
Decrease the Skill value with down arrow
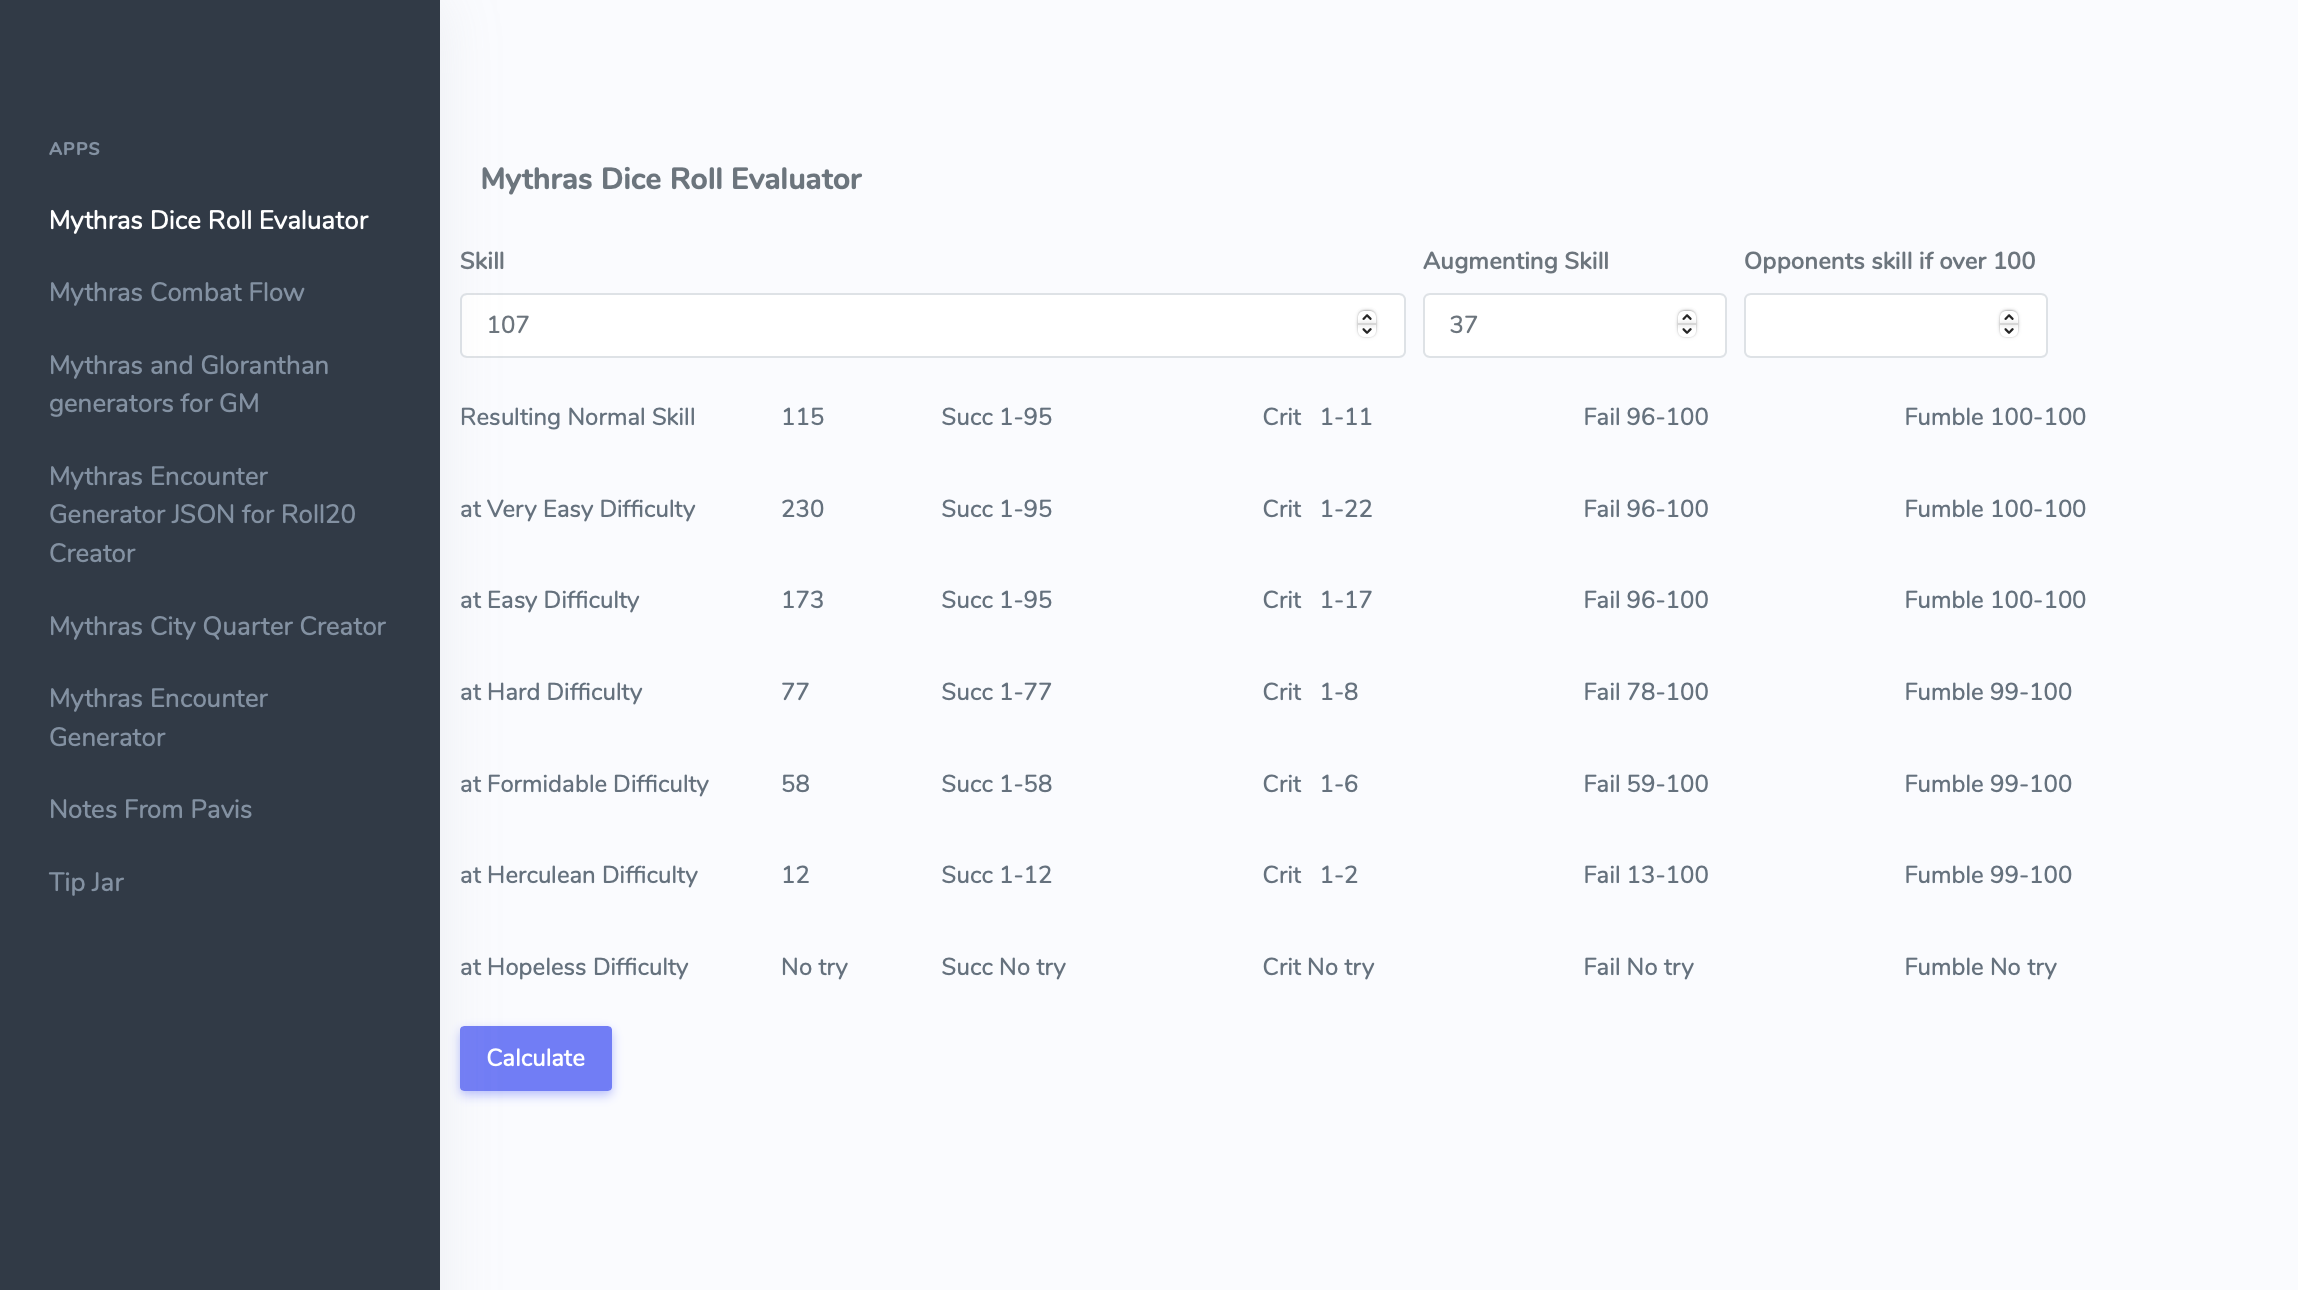[x=1367, y=331]
